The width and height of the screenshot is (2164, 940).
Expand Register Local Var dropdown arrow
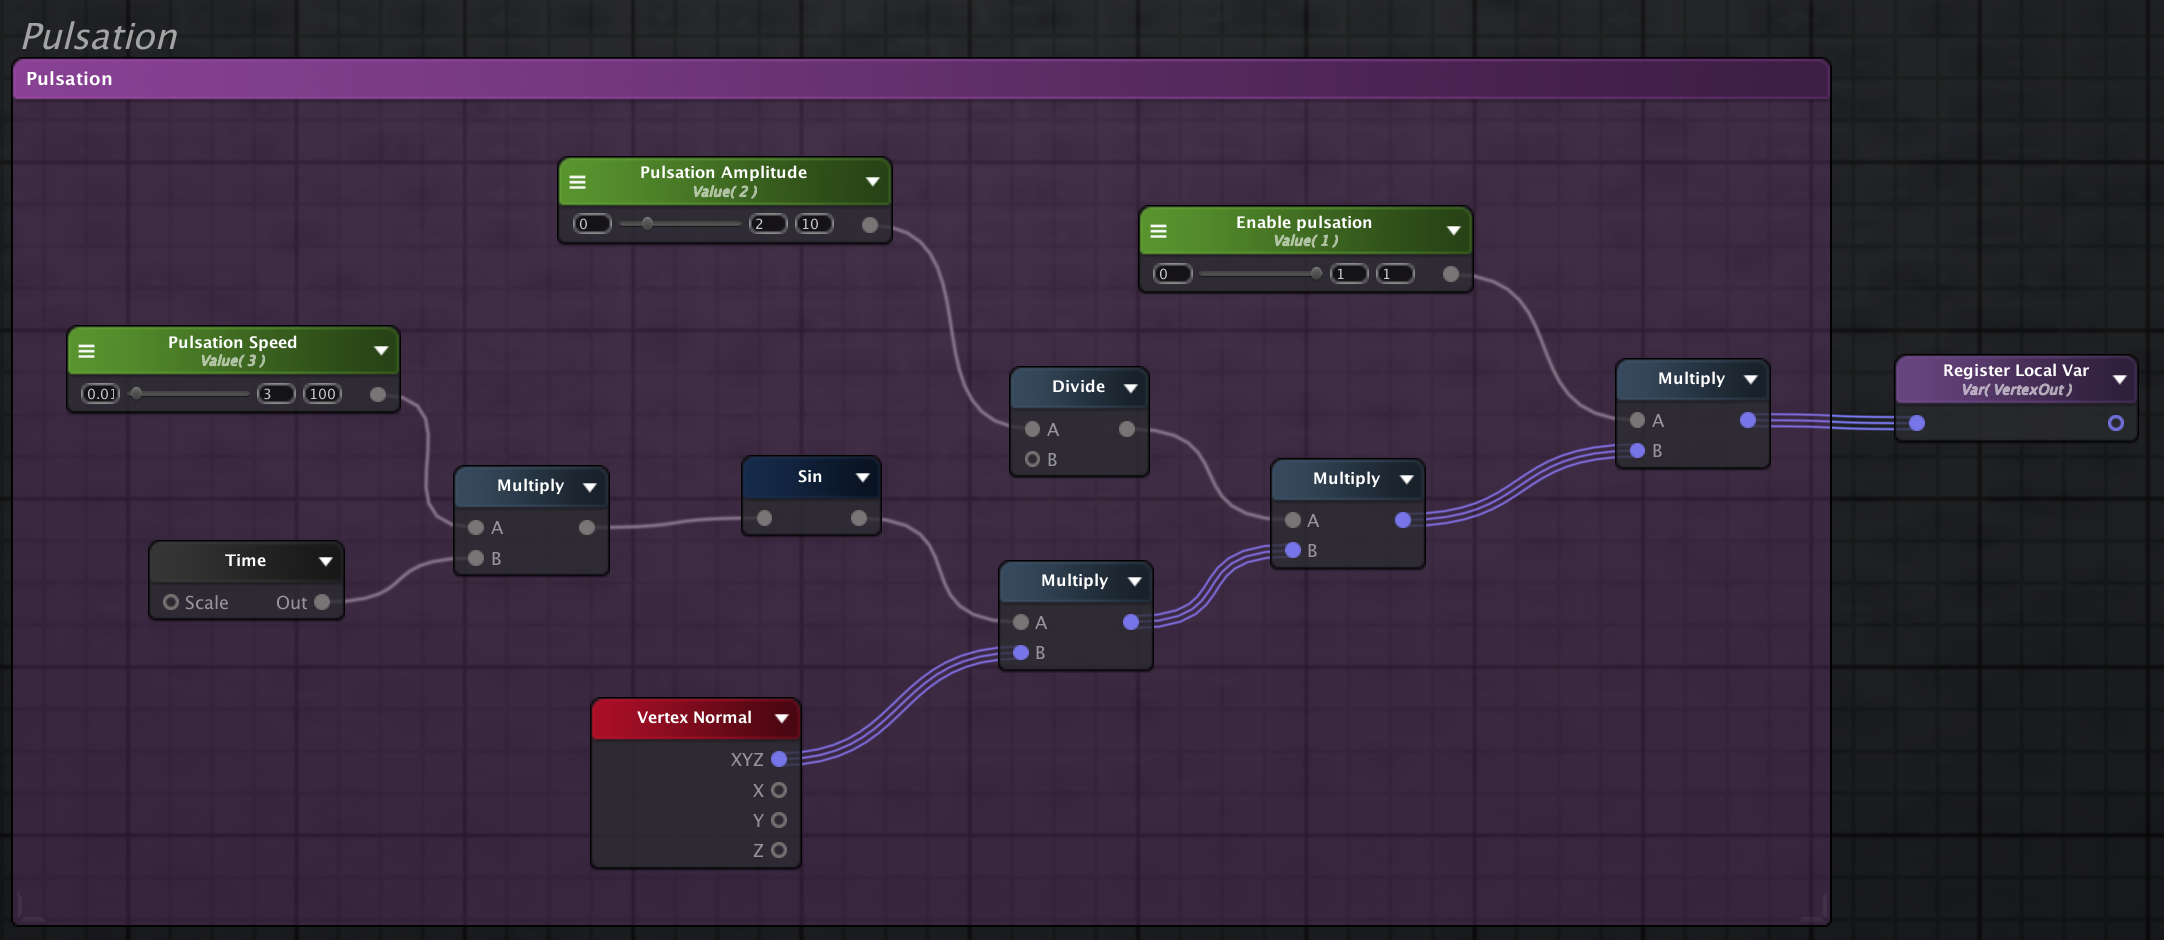pos(2119,379)
